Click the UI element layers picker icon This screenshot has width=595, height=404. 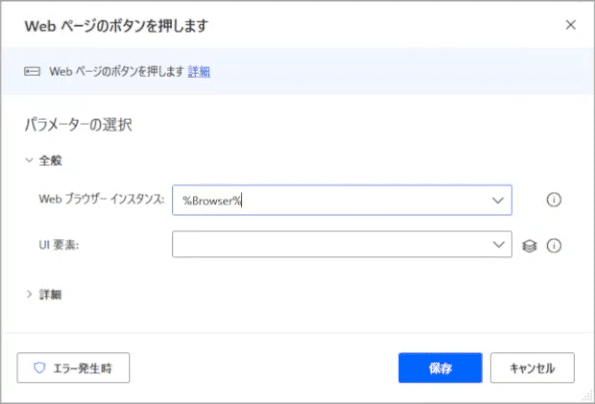click(529, 246)
